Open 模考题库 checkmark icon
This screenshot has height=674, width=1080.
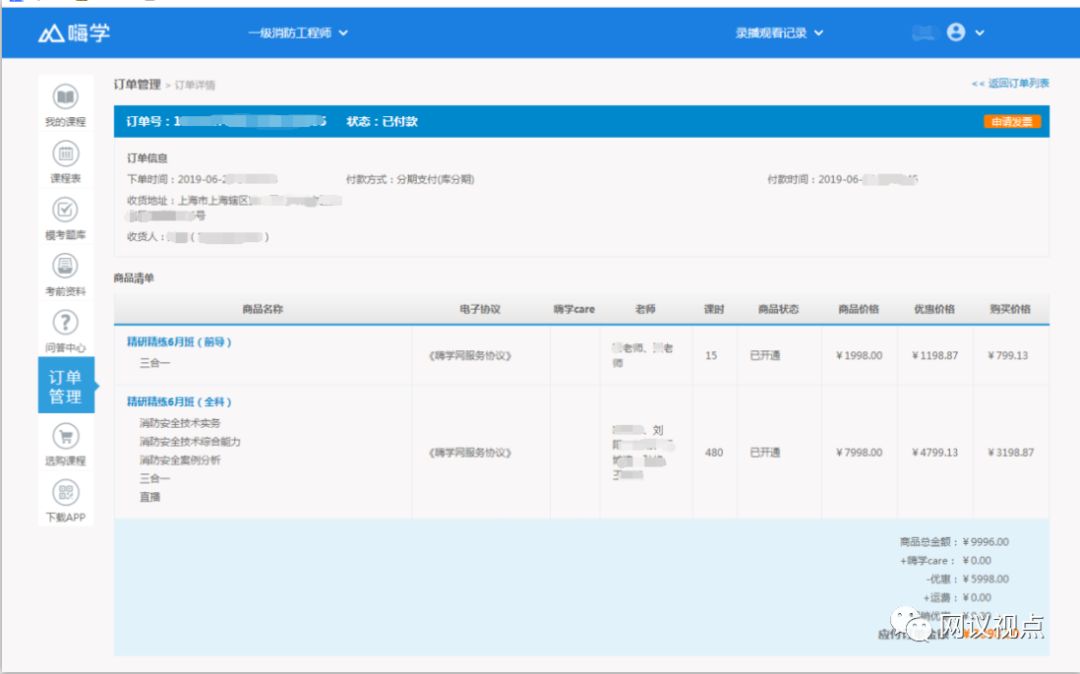point(66,210)
